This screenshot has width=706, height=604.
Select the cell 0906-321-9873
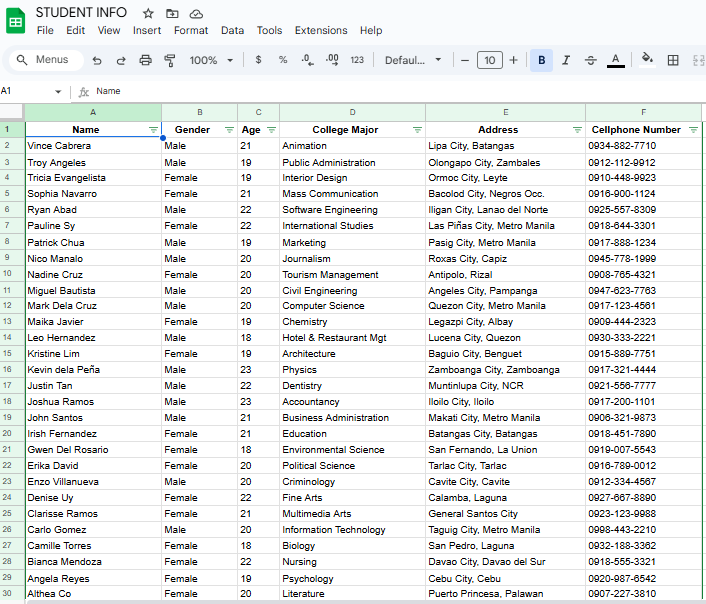(x=643, y=418)
